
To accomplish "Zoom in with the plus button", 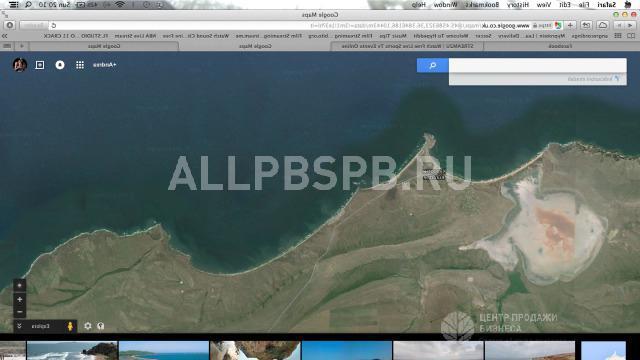I will point(20,300).
